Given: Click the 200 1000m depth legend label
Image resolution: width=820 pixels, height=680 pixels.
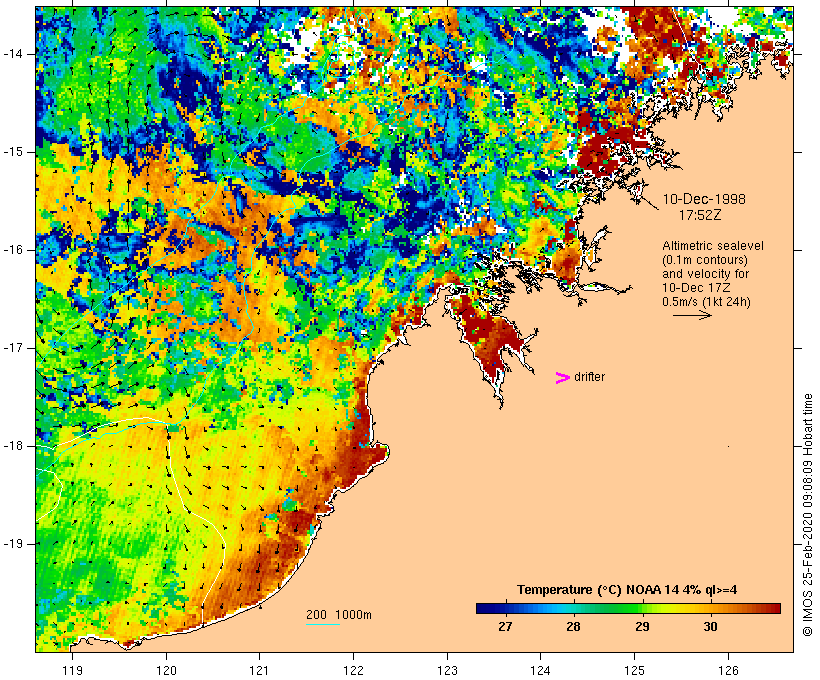Looking at the screenshot, I should tap(338, 614).
